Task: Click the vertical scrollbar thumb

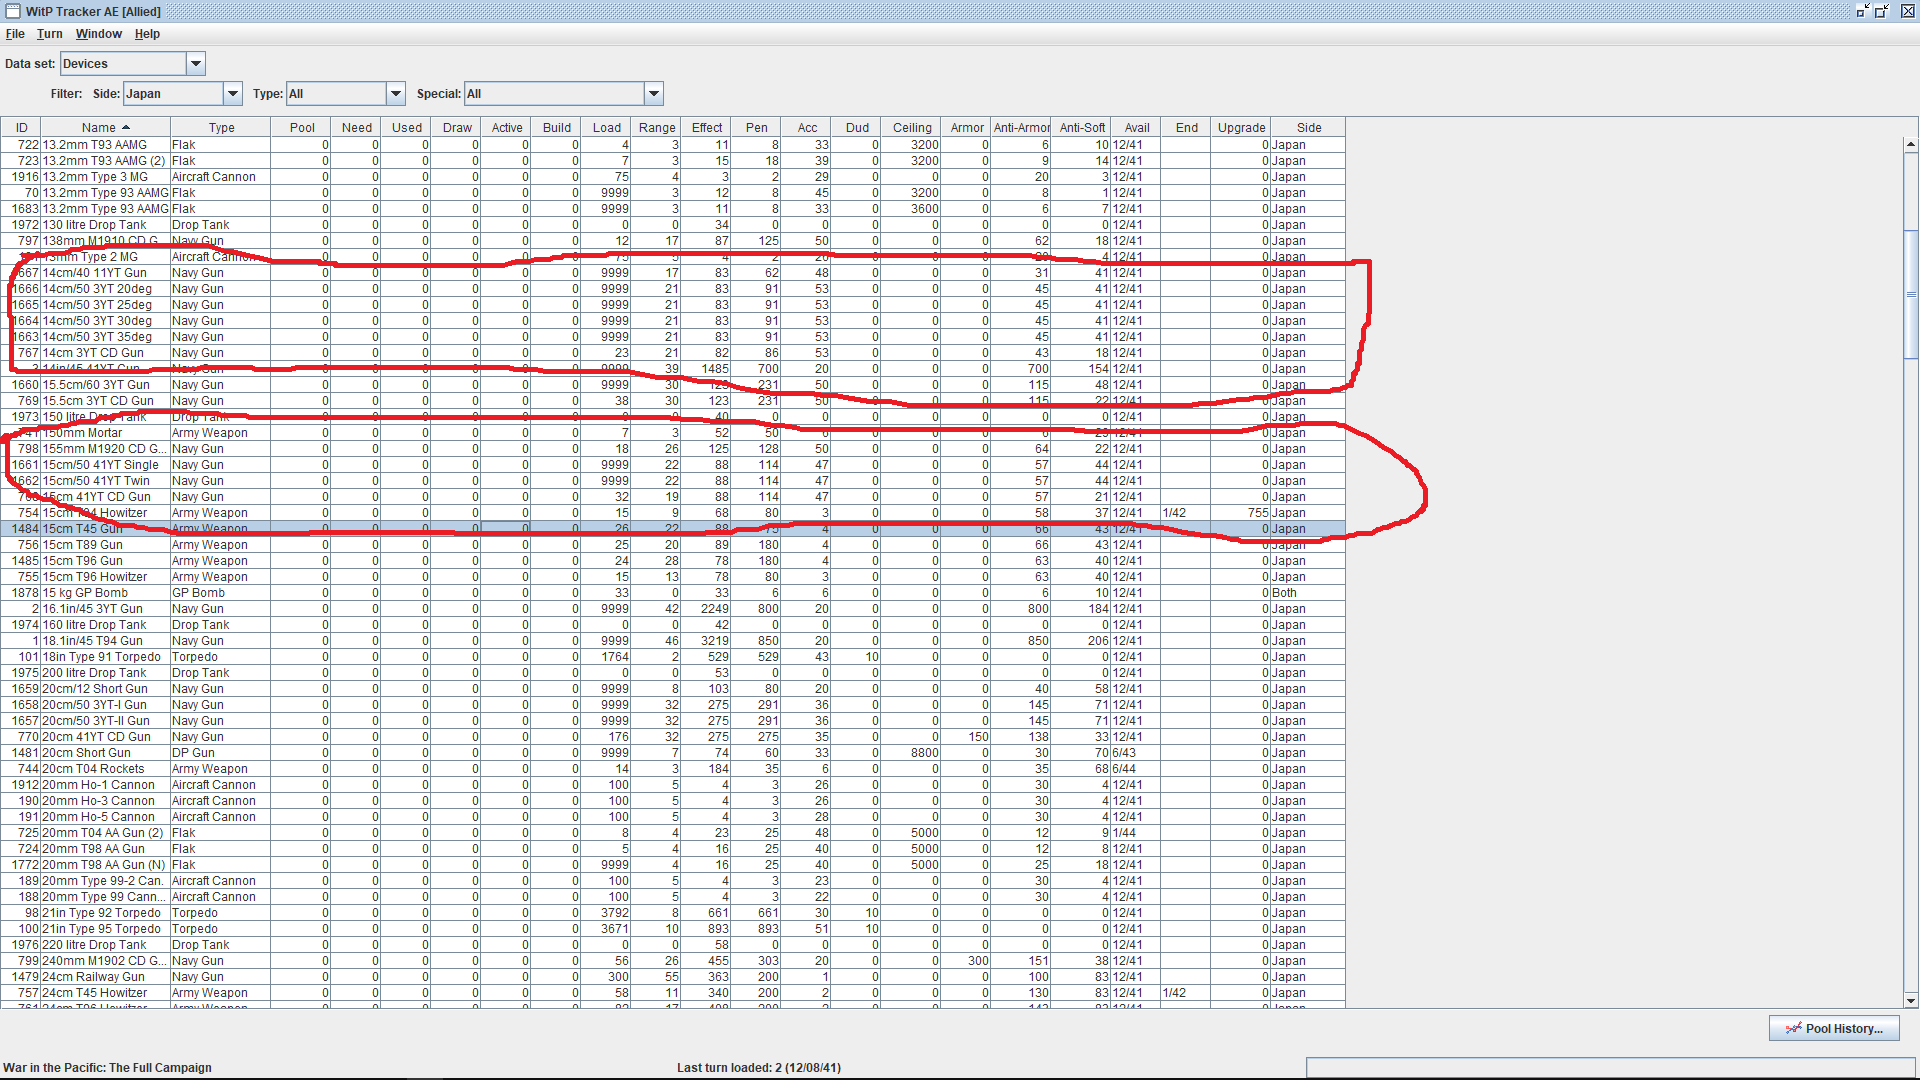Action: (x=1911, y=295)
